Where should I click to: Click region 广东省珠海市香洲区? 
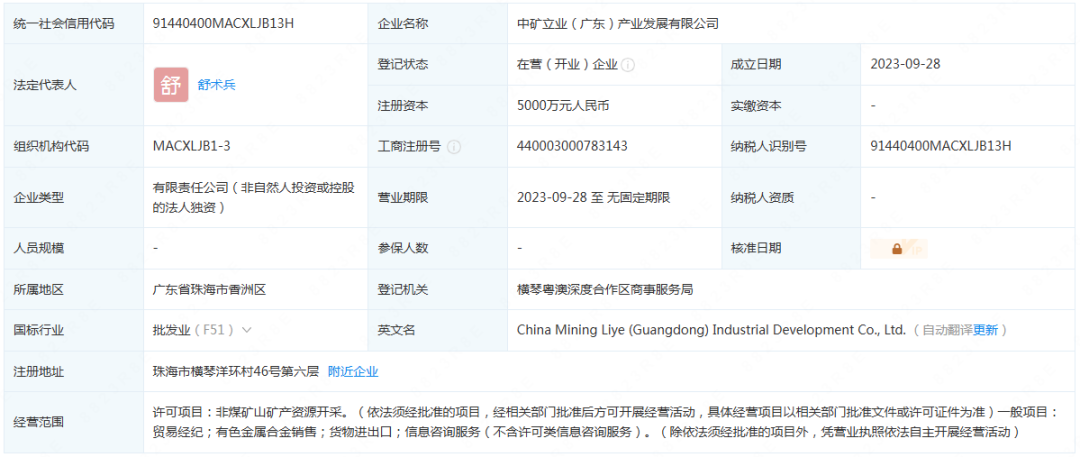pos(209,290)
